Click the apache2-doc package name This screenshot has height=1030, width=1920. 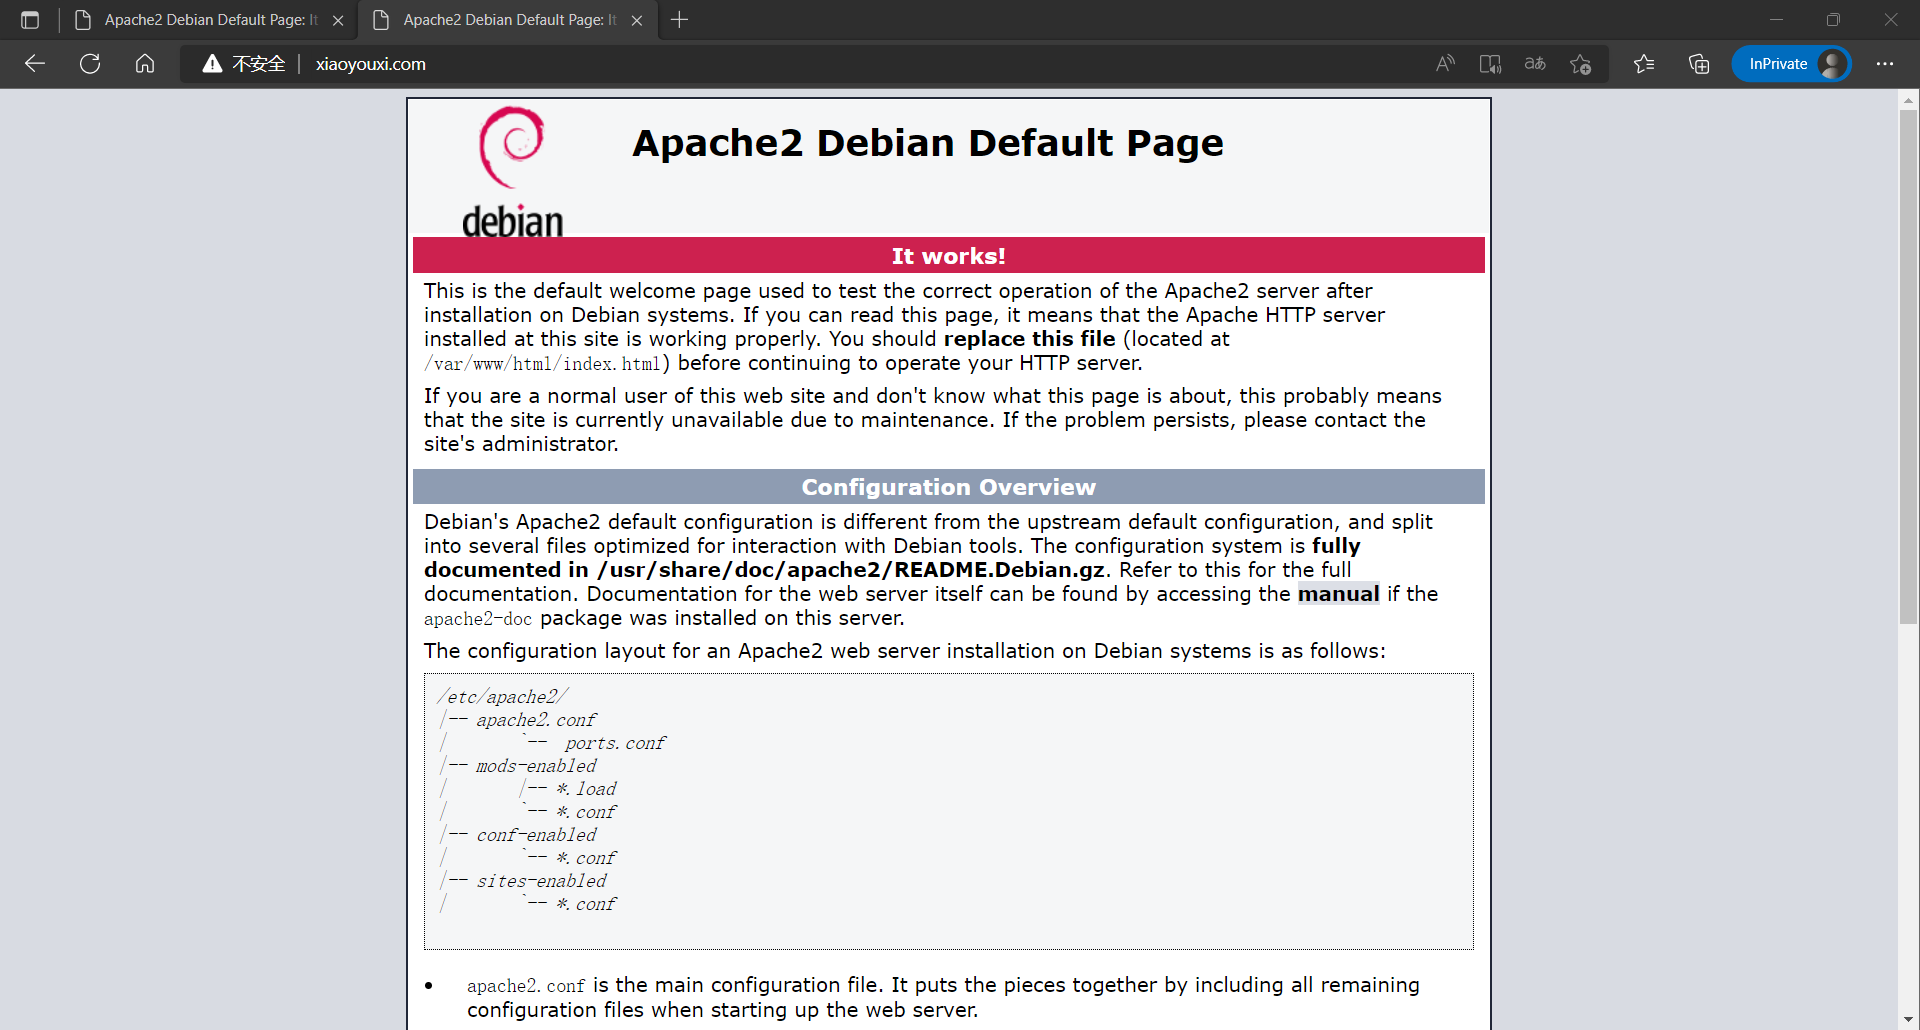pos(478,619)
